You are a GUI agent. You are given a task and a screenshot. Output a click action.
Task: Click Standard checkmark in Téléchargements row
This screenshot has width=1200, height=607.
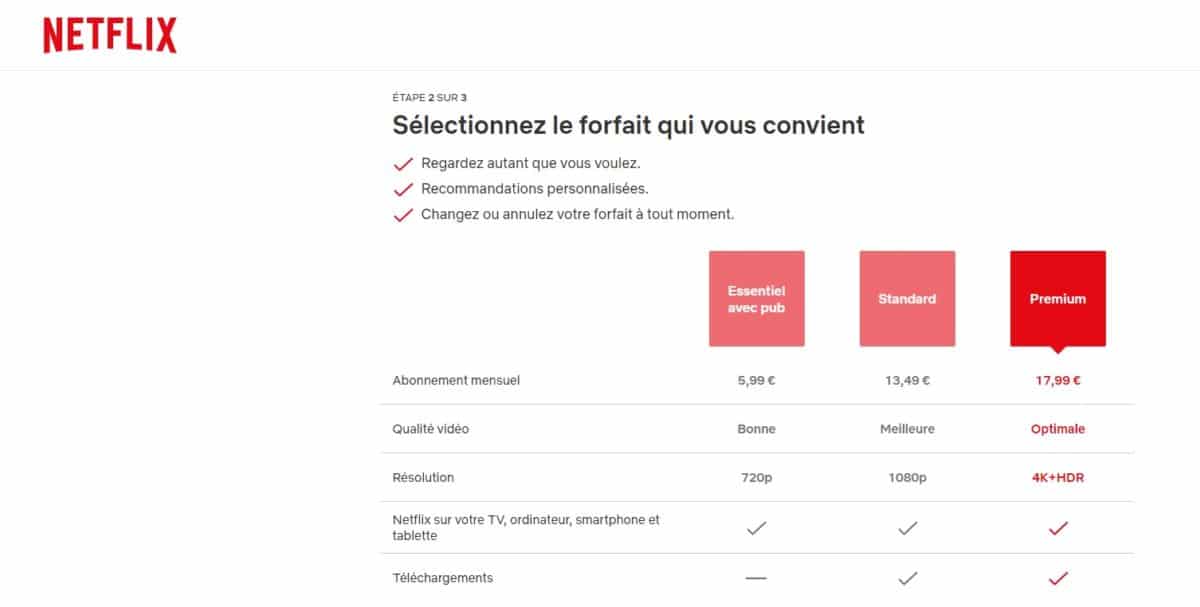907,578
